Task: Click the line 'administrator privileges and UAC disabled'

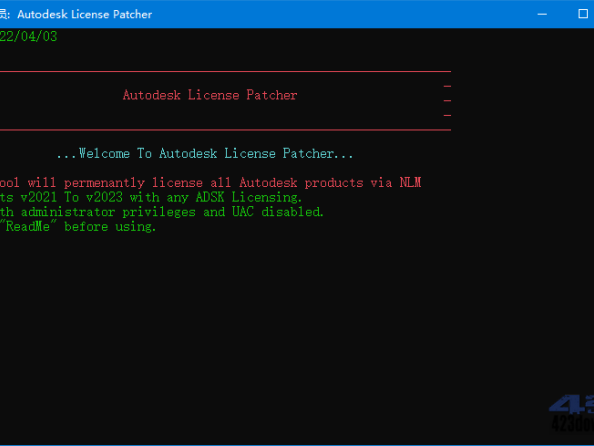Action: [172, 212]
